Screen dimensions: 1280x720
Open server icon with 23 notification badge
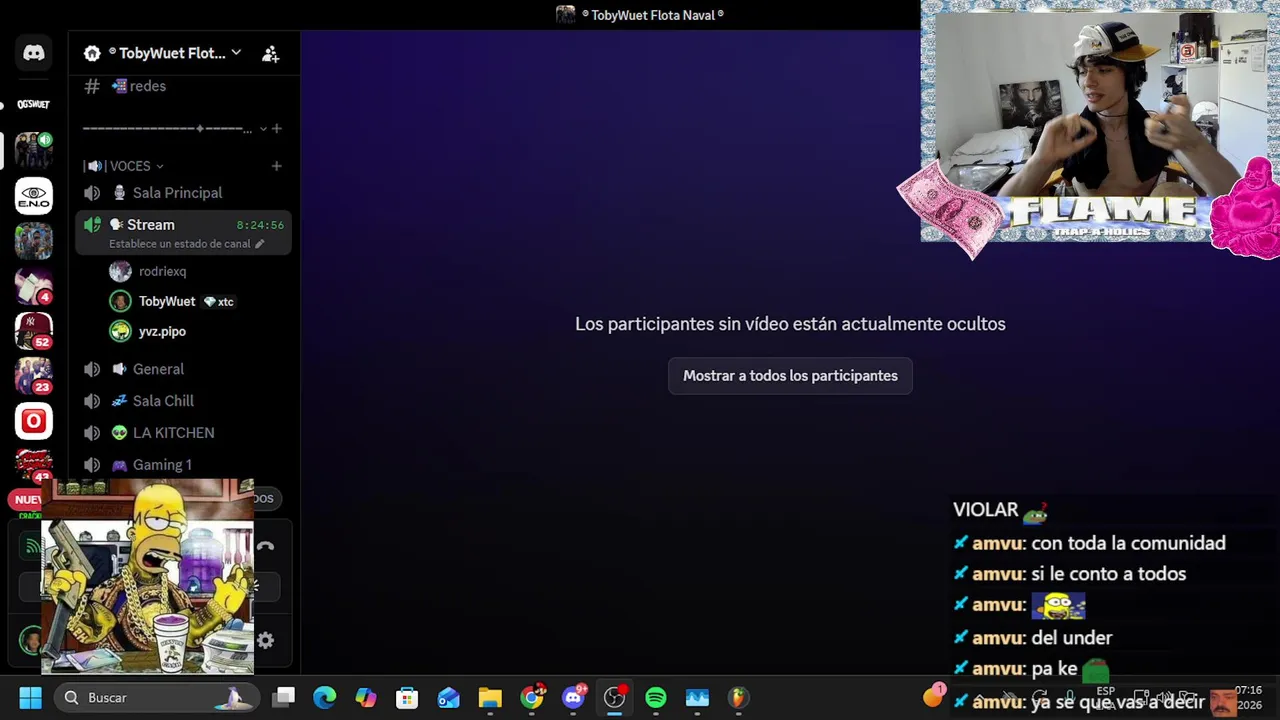(x=34, y=376)
